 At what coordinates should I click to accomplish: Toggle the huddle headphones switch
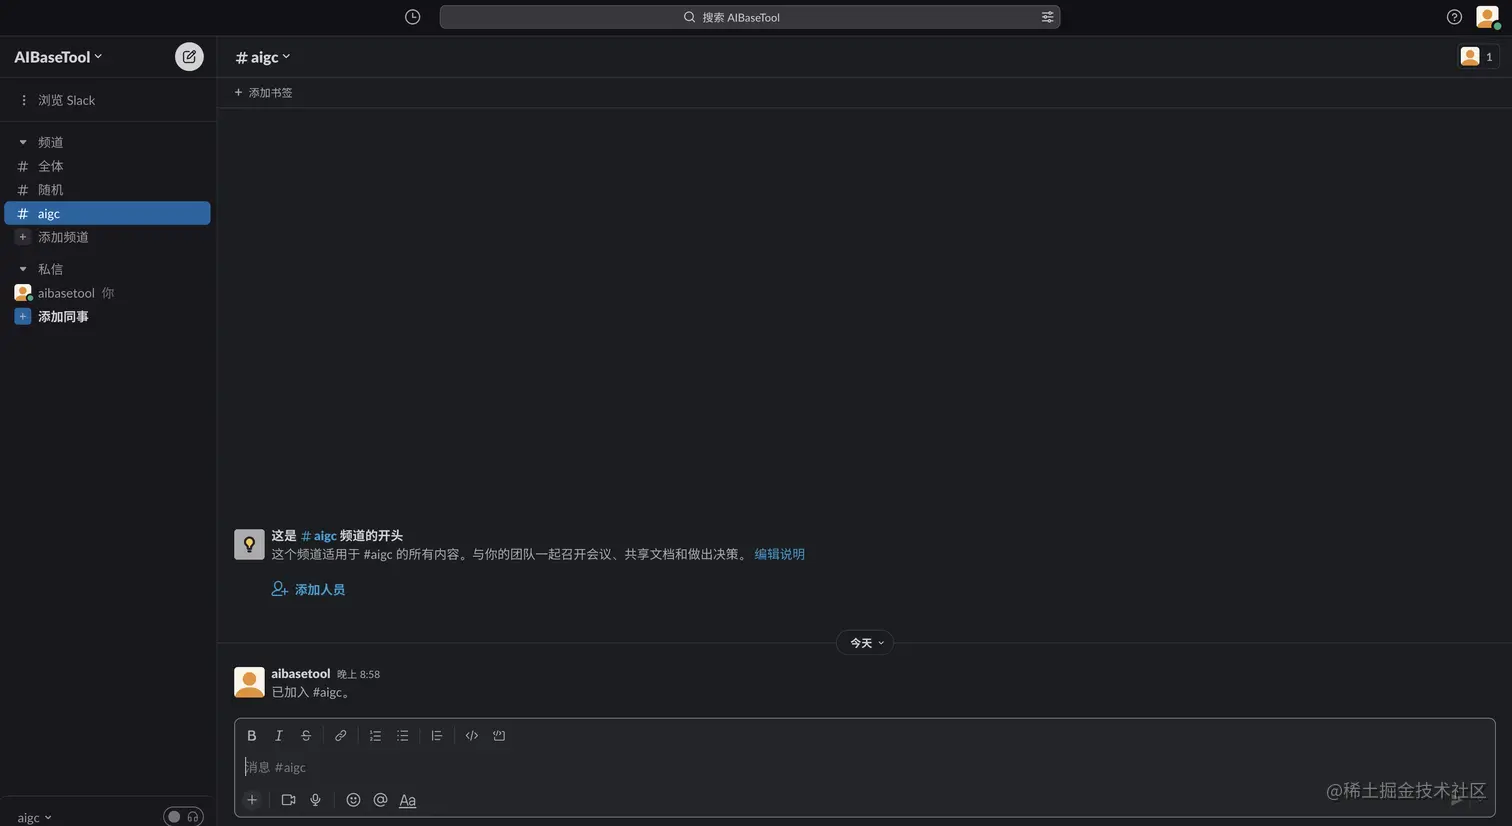tap(183, 817)
